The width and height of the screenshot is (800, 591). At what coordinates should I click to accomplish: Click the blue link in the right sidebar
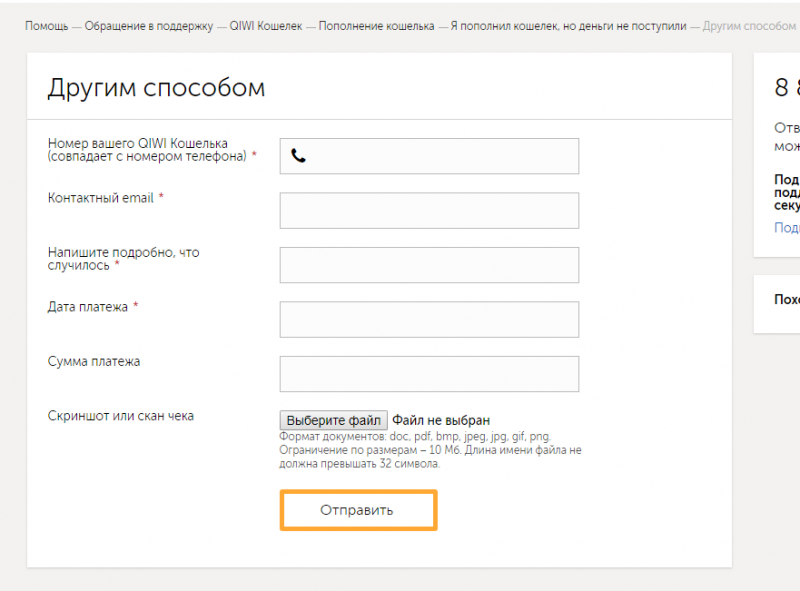coord(787,228)
